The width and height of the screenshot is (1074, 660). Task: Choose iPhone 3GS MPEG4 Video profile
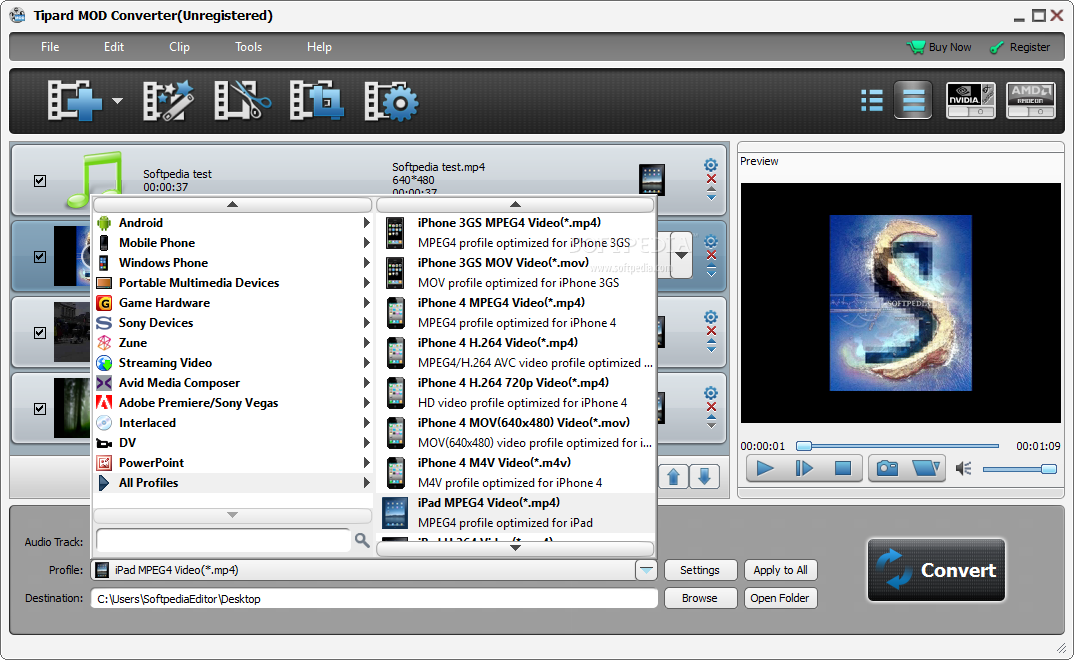516,233
